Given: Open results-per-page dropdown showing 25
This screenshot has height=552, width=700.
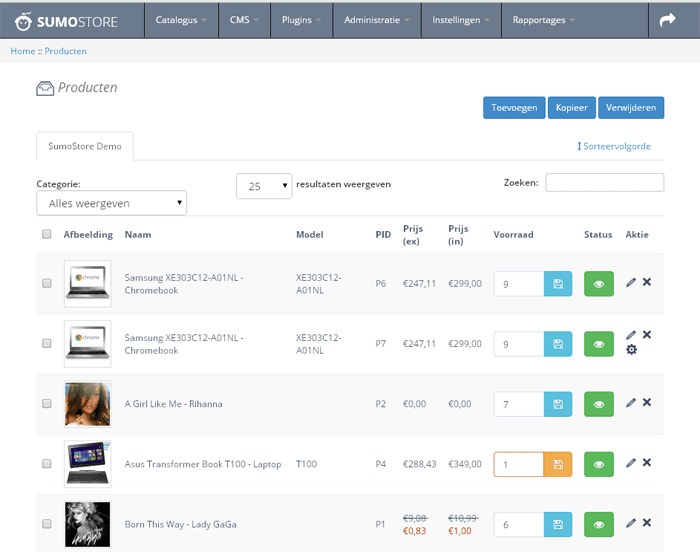Looking at the screenshot, I should [x=264, y=186].
